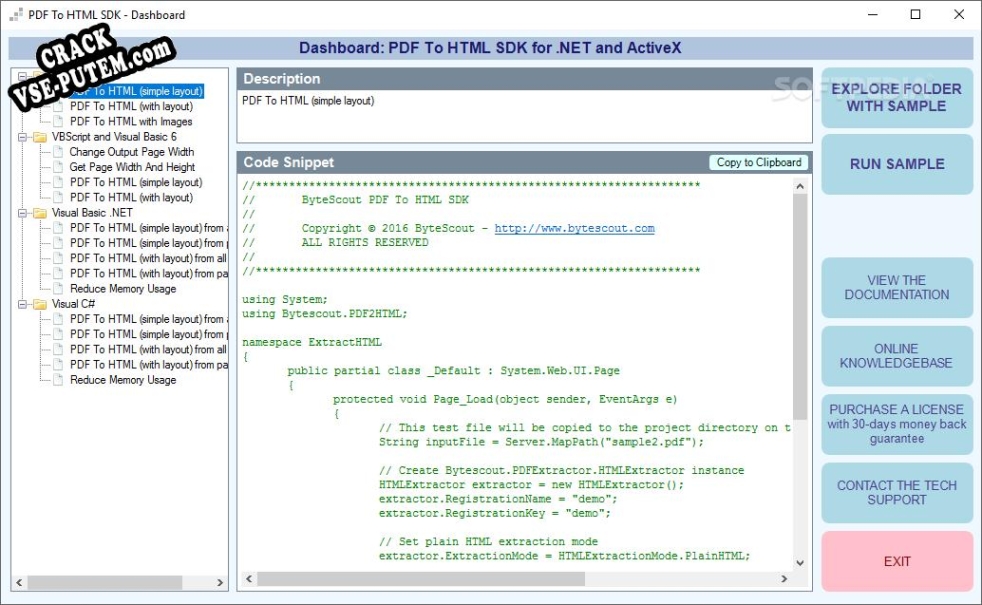Collapse the VBScript and Visual Basic 6 node
982x605 pixels.
(x=23, y=137)
